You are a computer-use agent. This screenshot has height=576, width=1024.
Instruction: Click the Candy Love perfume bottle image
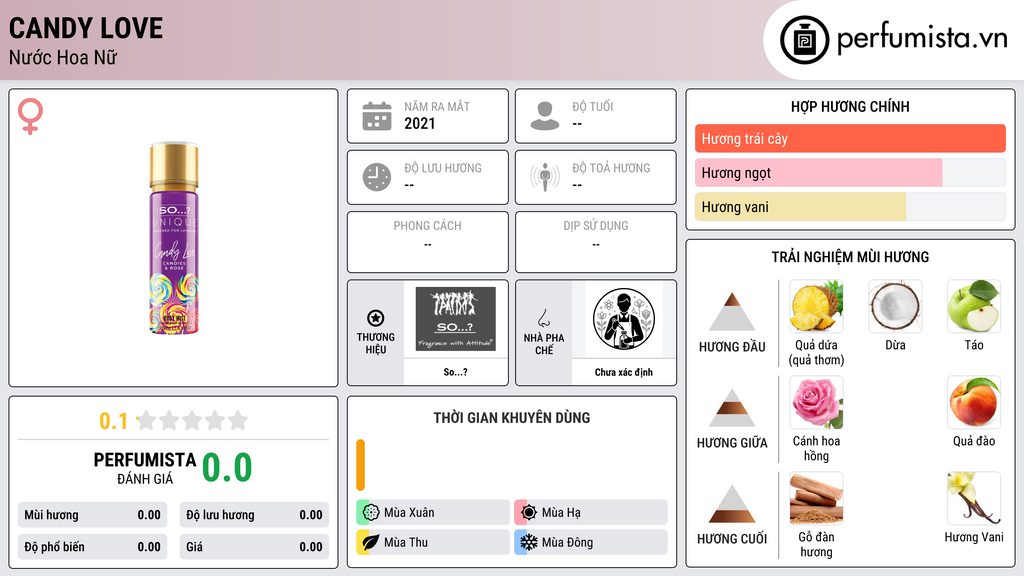pyautogui.click(x=174, y=238)
